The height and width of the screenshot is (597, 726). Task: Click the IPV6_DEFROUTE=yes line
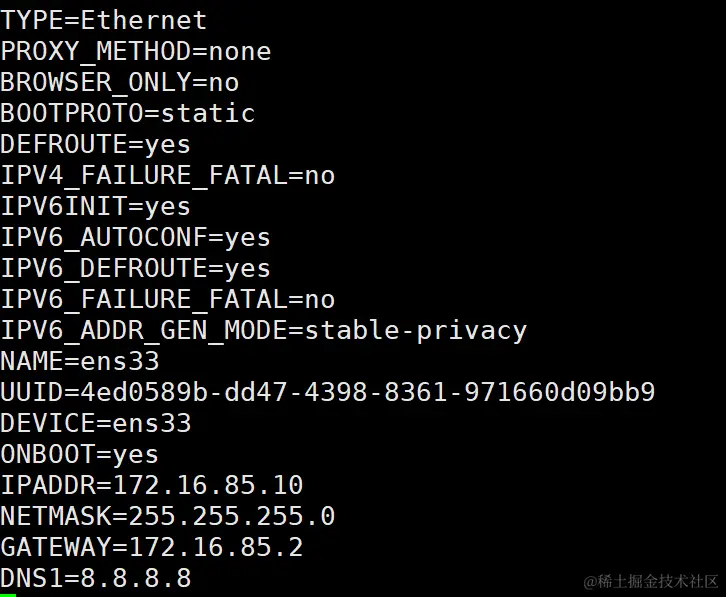136,268
